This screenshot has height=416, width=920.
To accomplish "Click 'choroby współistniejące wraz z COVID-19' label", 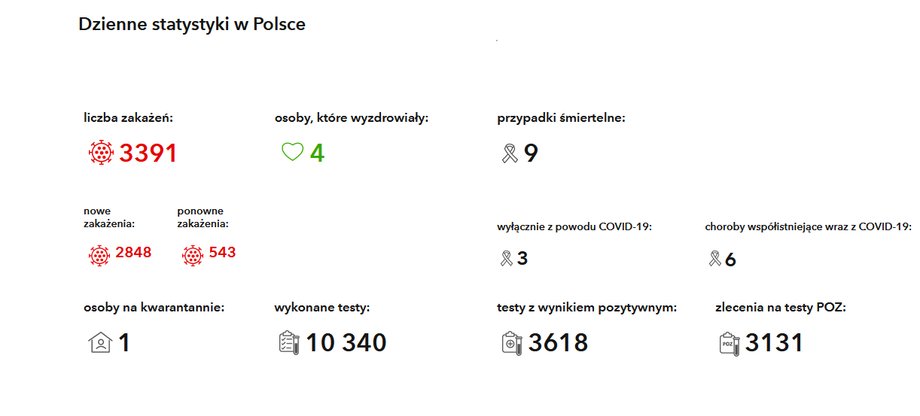I will pyautogui.click(x=809, y=227).
